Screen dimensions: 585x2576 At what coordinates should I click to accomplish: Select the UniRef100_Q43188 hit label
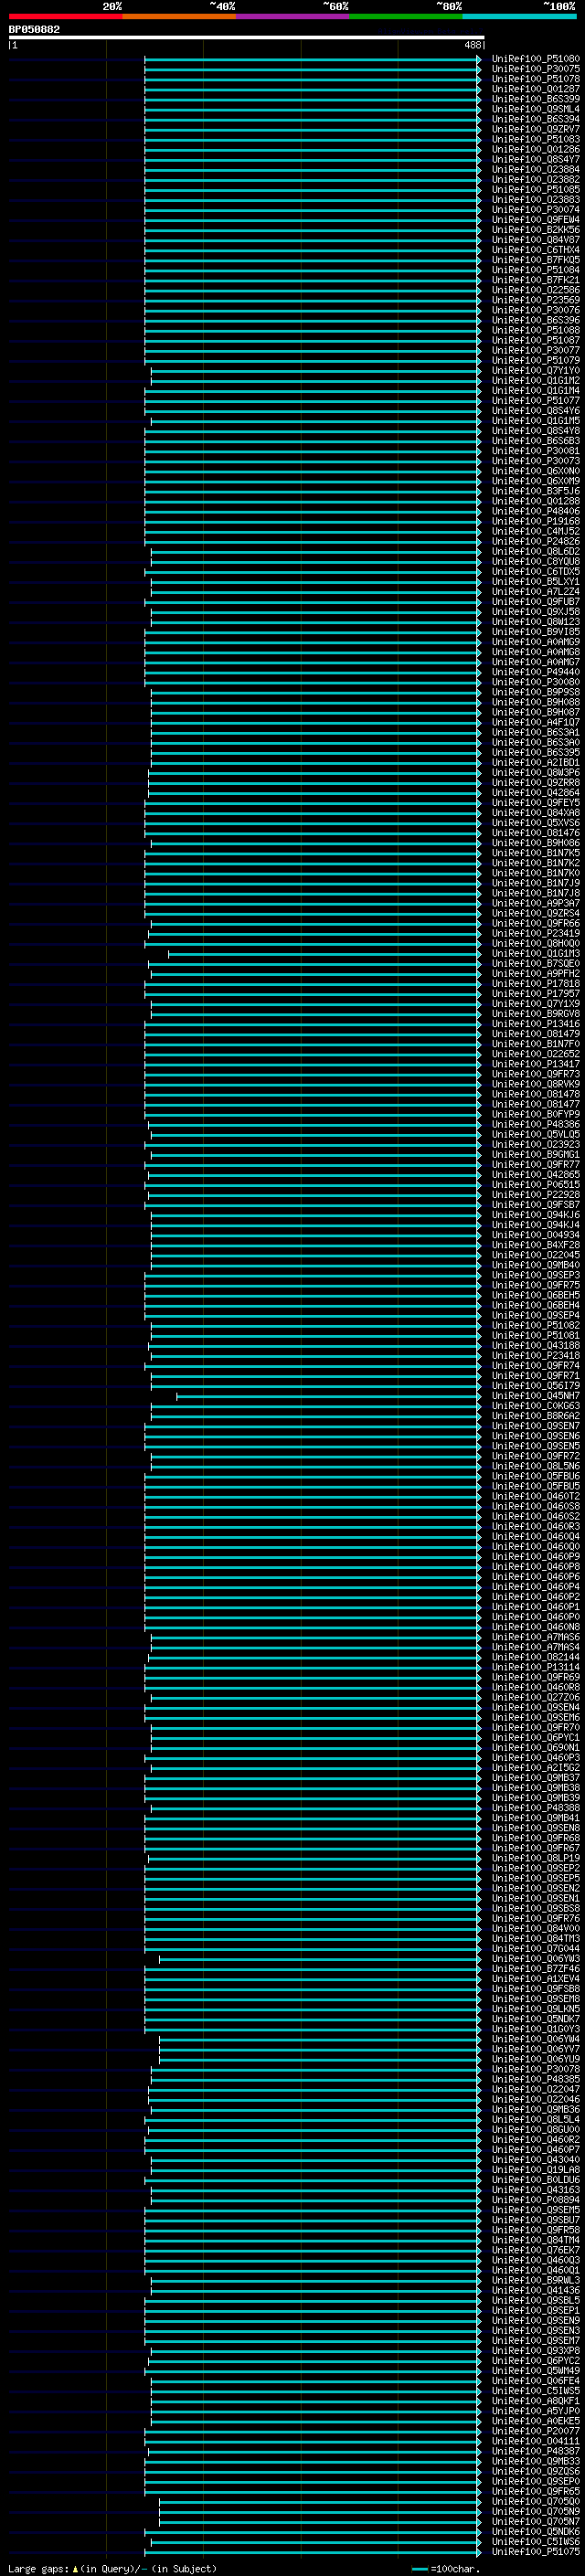coord(536,1346)
